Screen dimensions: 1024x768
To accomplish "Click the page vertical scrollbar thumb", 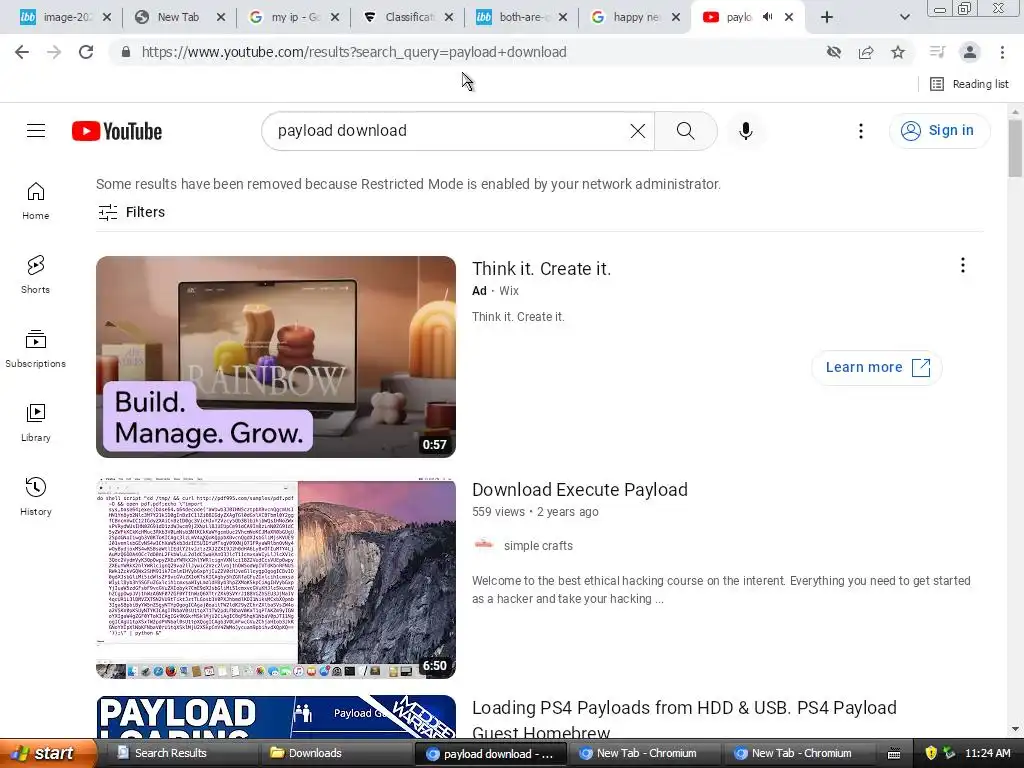I will click(x=1015, y=148).
